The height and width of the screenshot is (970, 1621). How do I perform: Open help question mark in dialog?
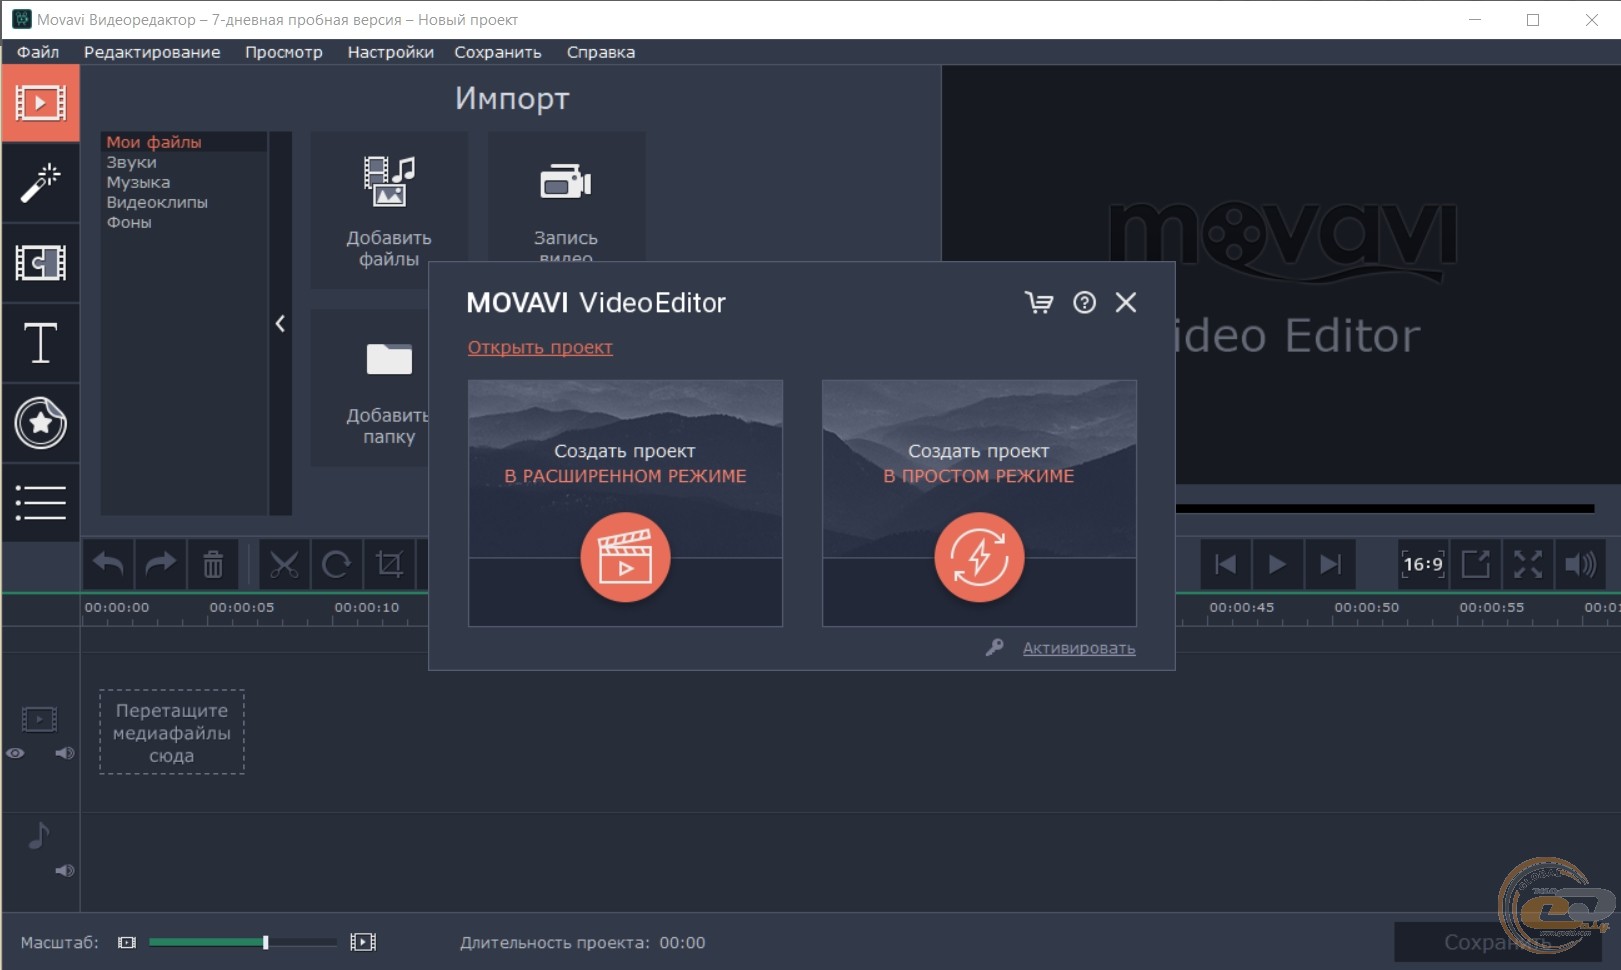pyautogui.click(x=1084, y=303)
